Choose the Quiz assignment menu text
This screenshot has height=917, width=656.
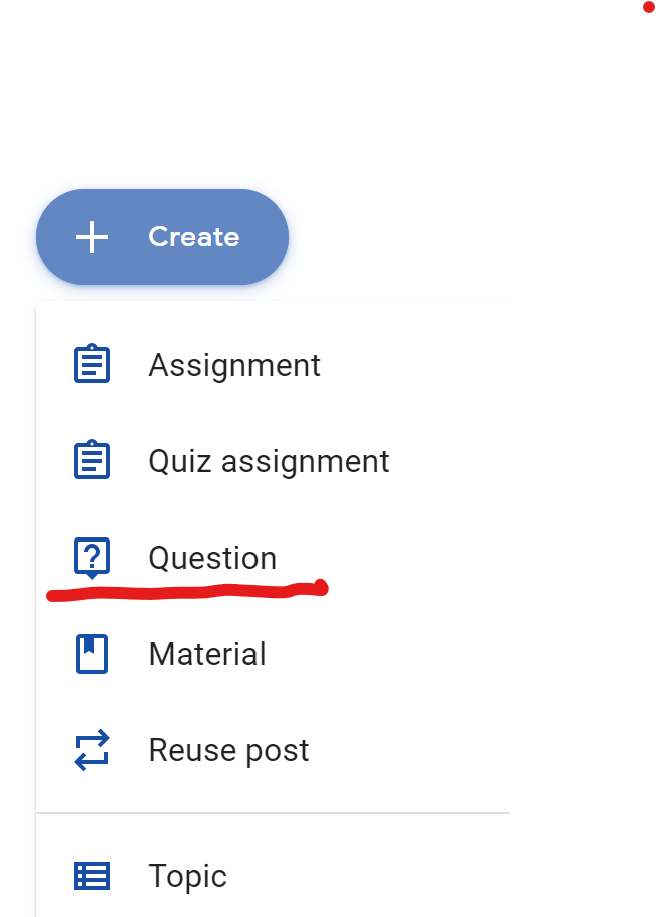click(268, 461)
